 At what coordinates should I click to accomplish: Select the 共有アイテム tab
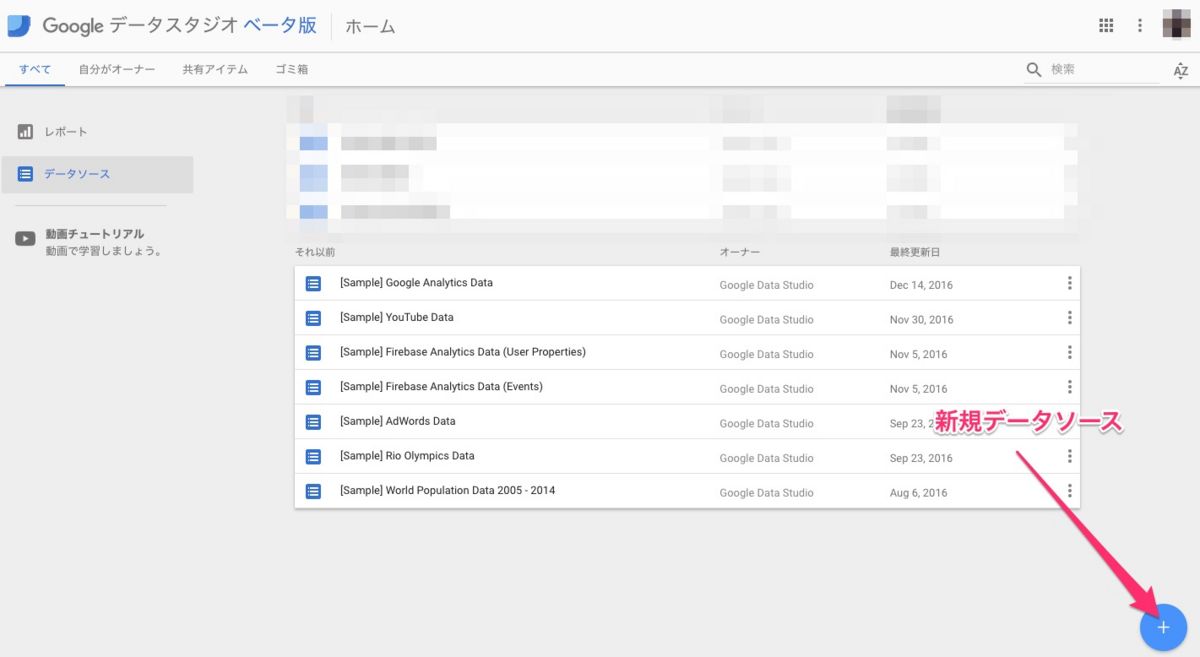[x=215, y=70]
